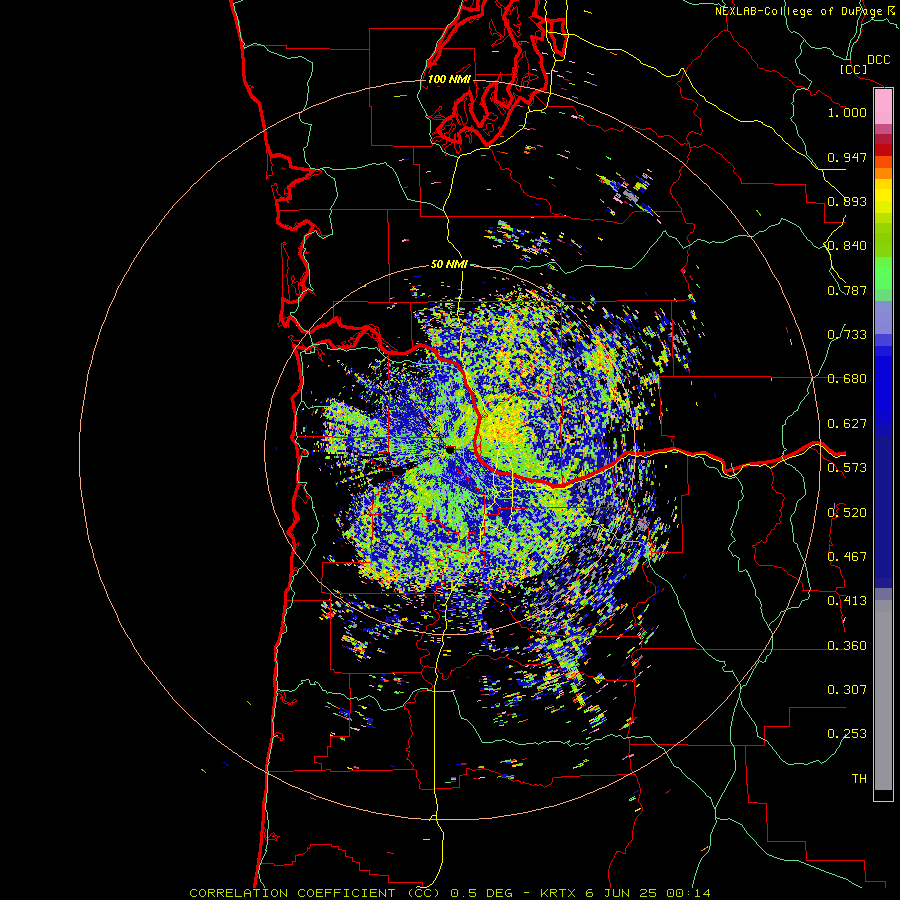This screenshot has width=900, height=900.
Task: Click the 0.893 scale value
Action: (x=847, y=201)
